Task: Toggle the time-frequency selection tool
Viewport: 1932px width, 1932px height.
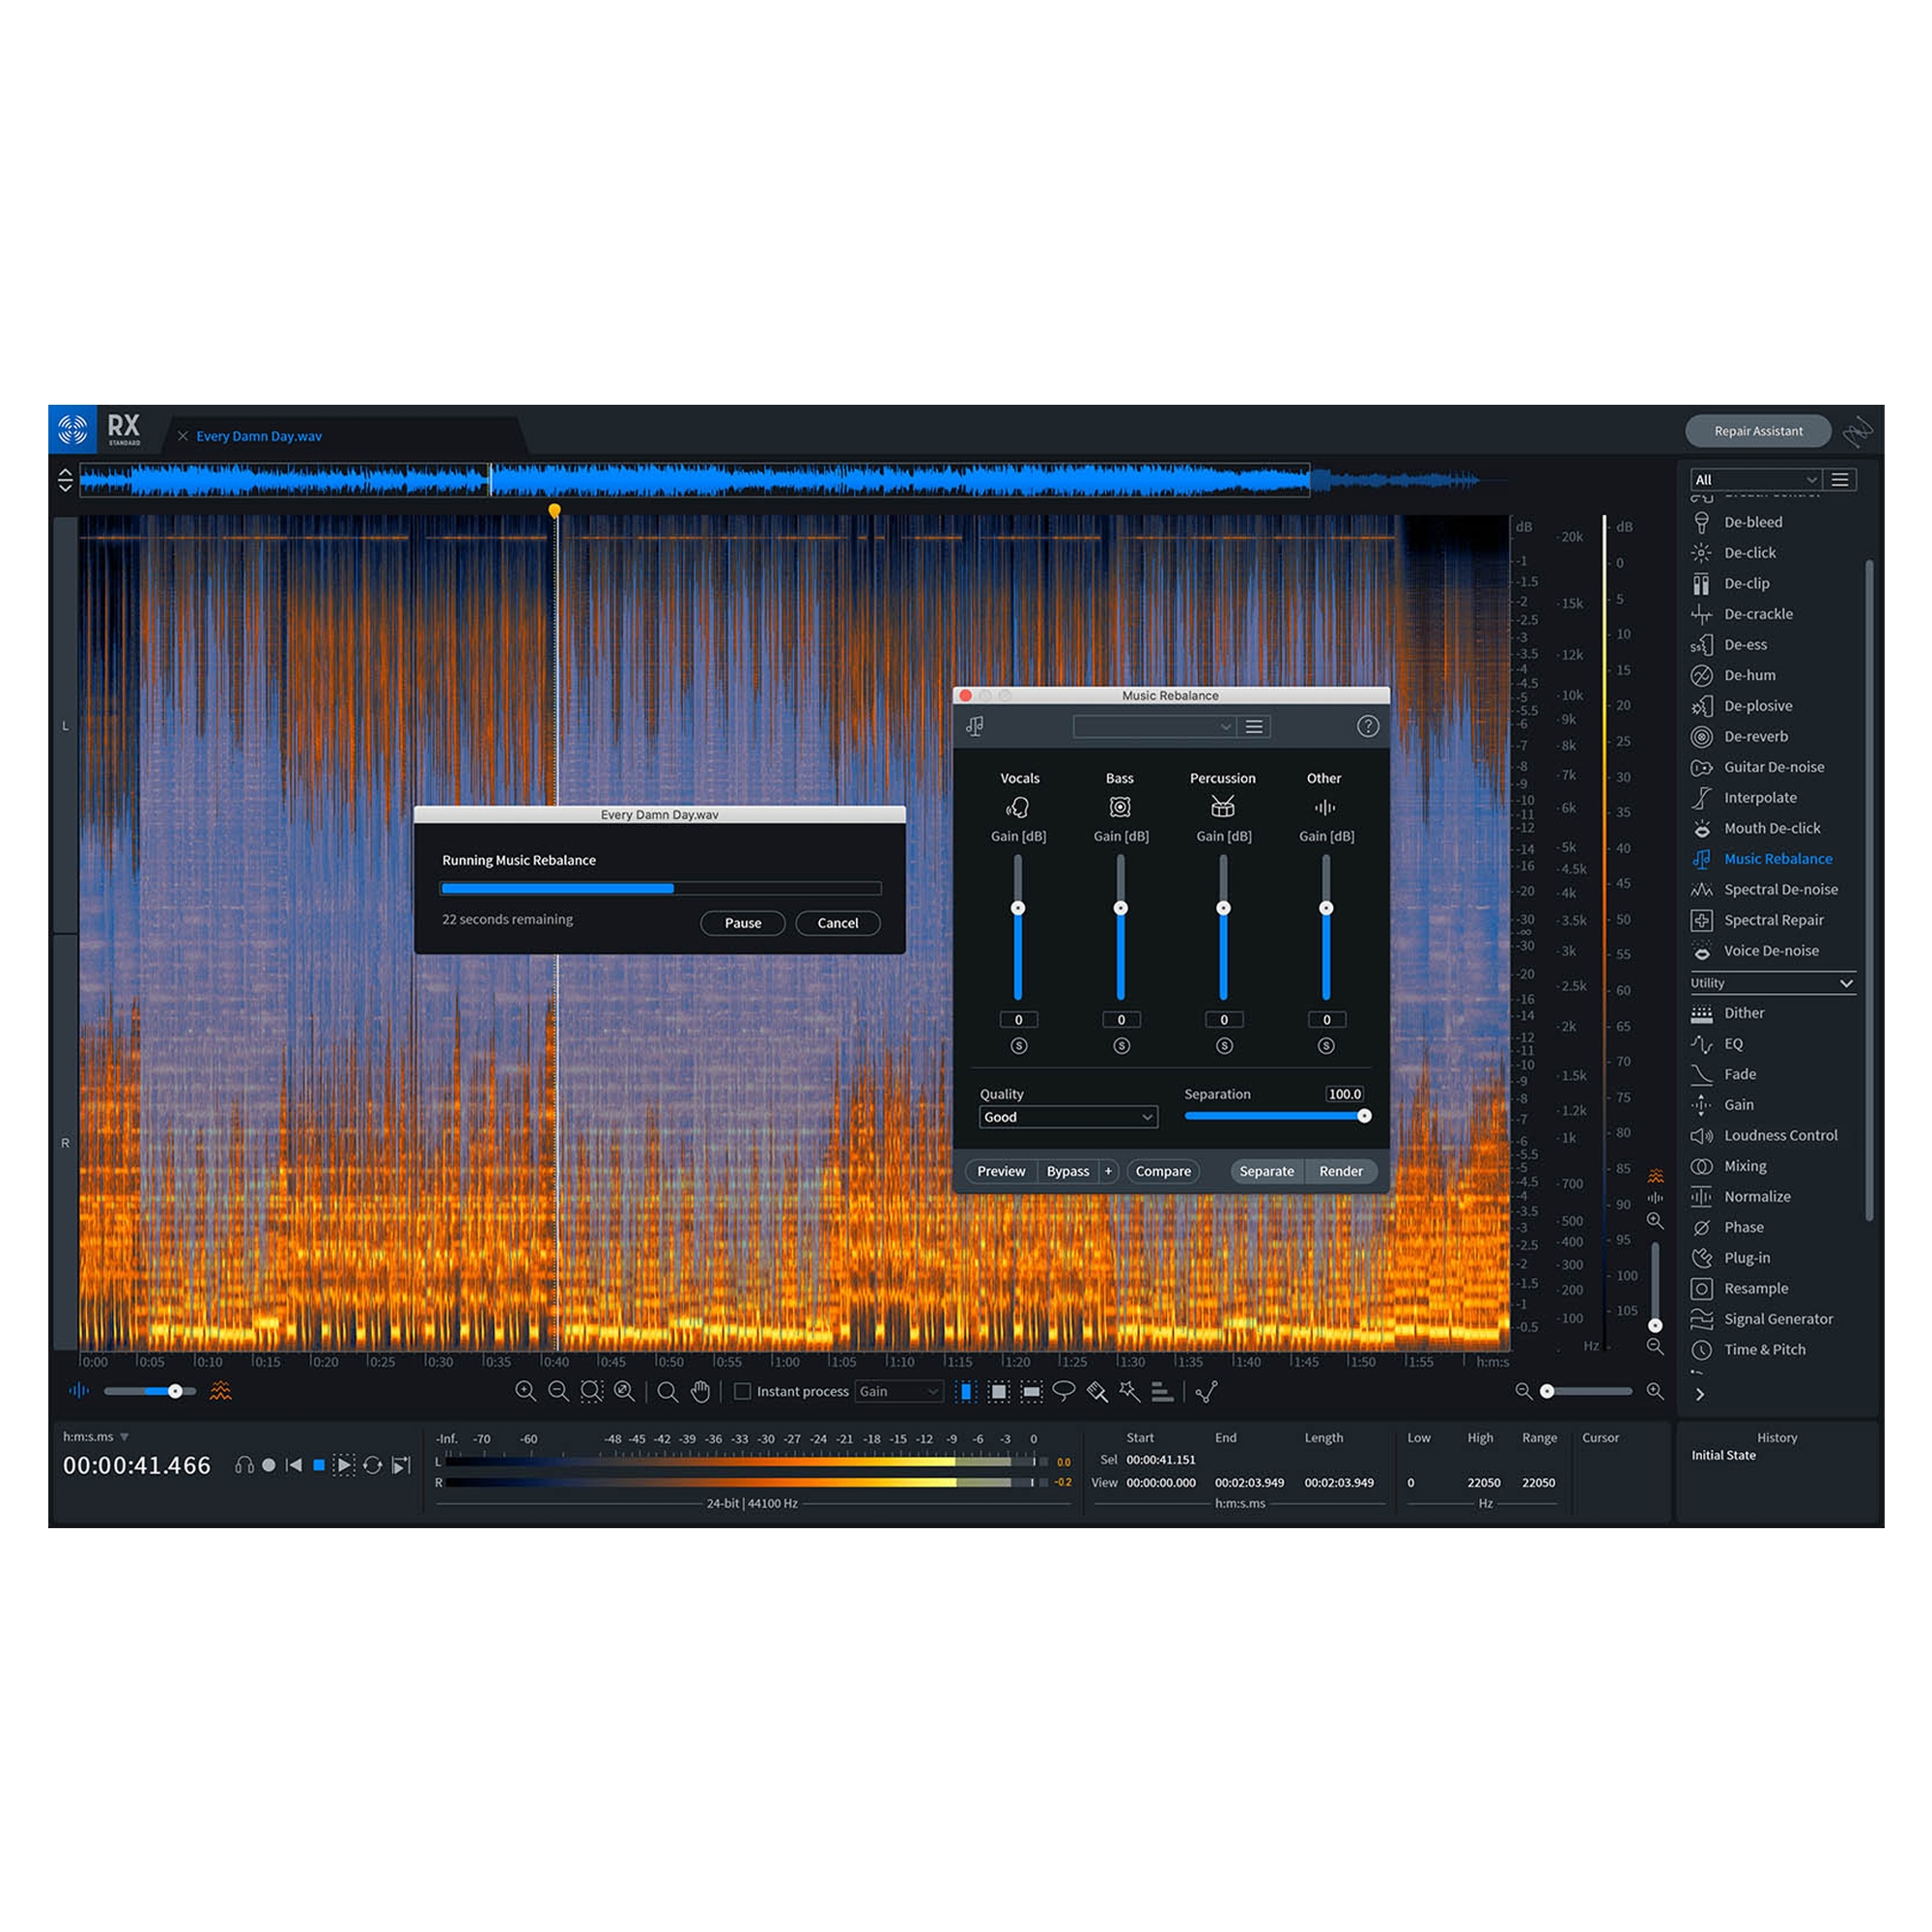Action: pyautogui.click(x=999, y=1391)
